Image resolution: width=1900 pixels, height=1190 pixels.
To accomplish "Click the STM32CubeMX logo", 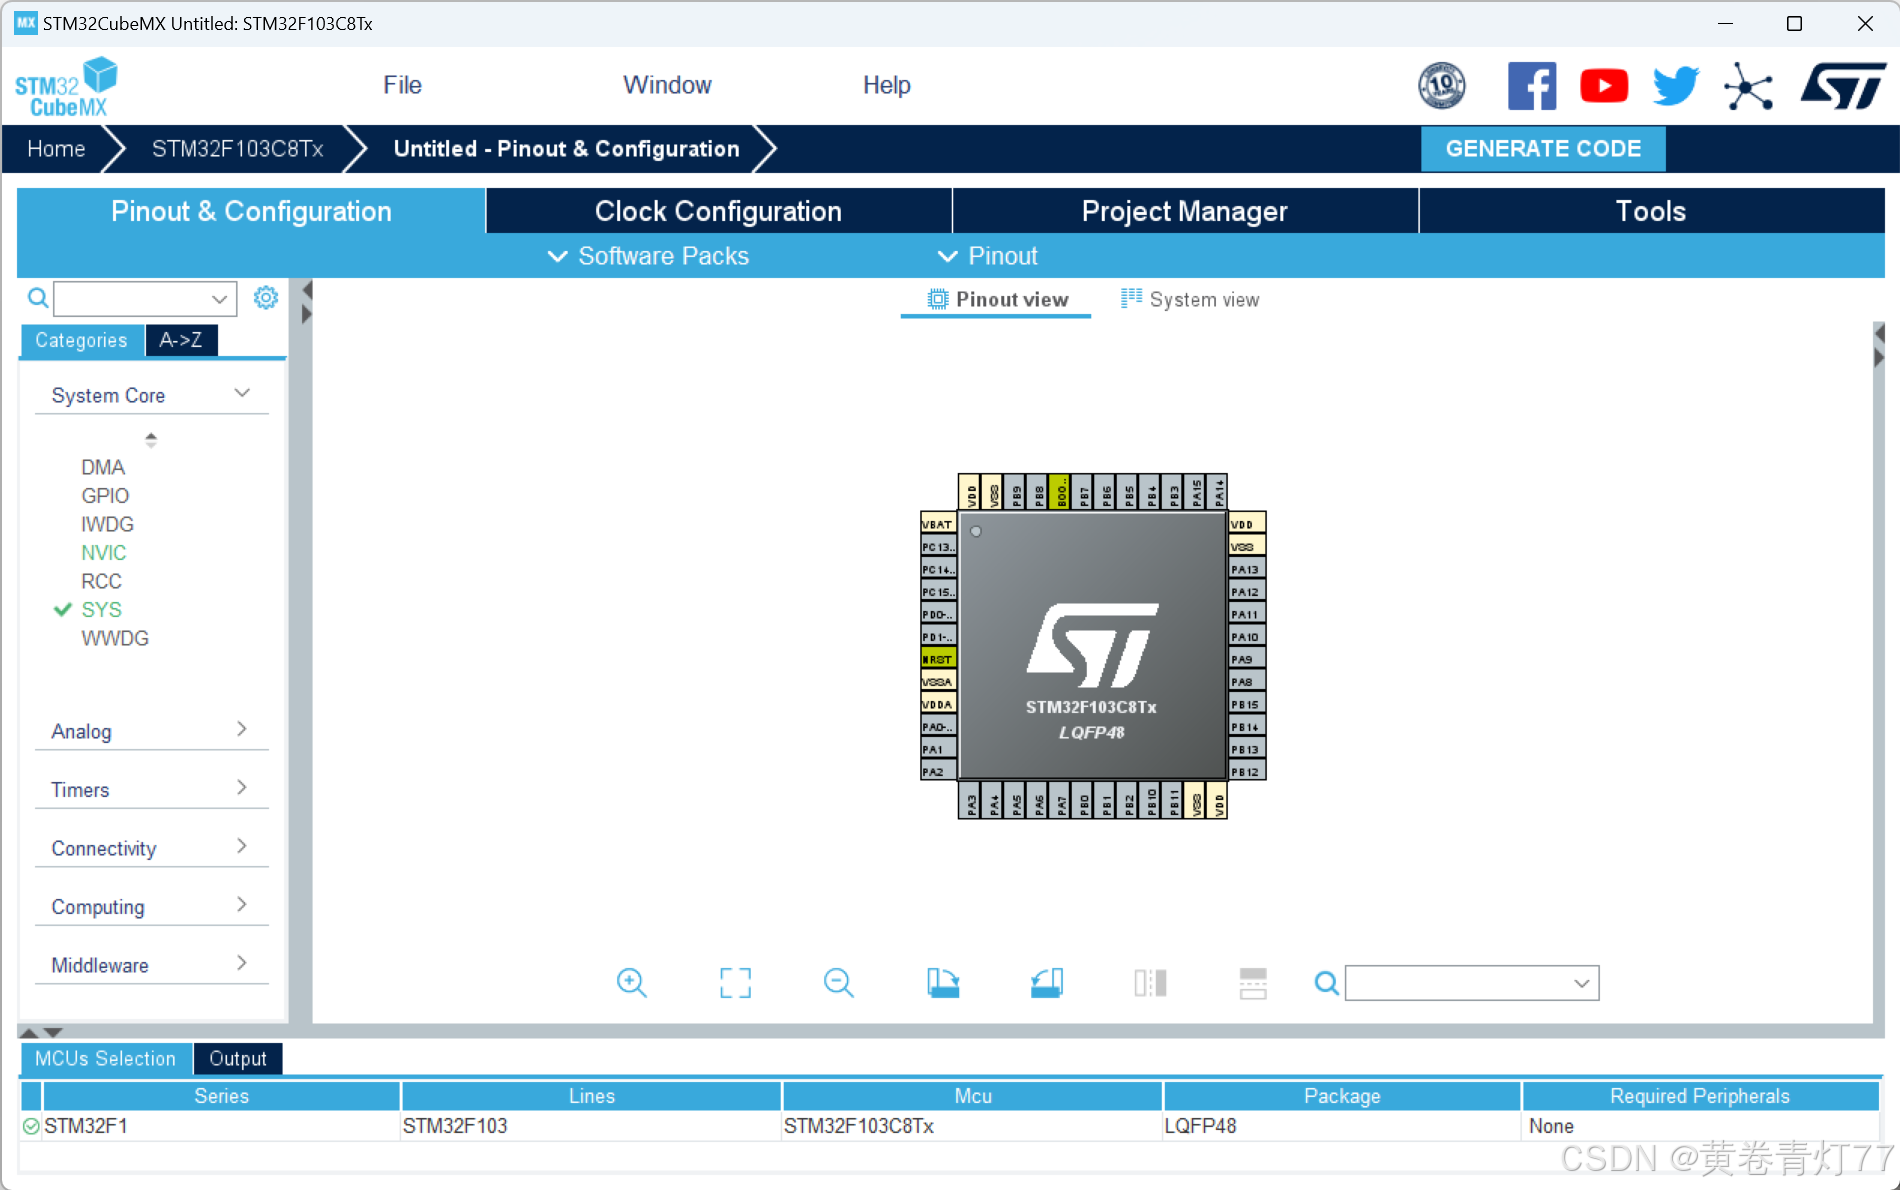I will tap(66, 88).
